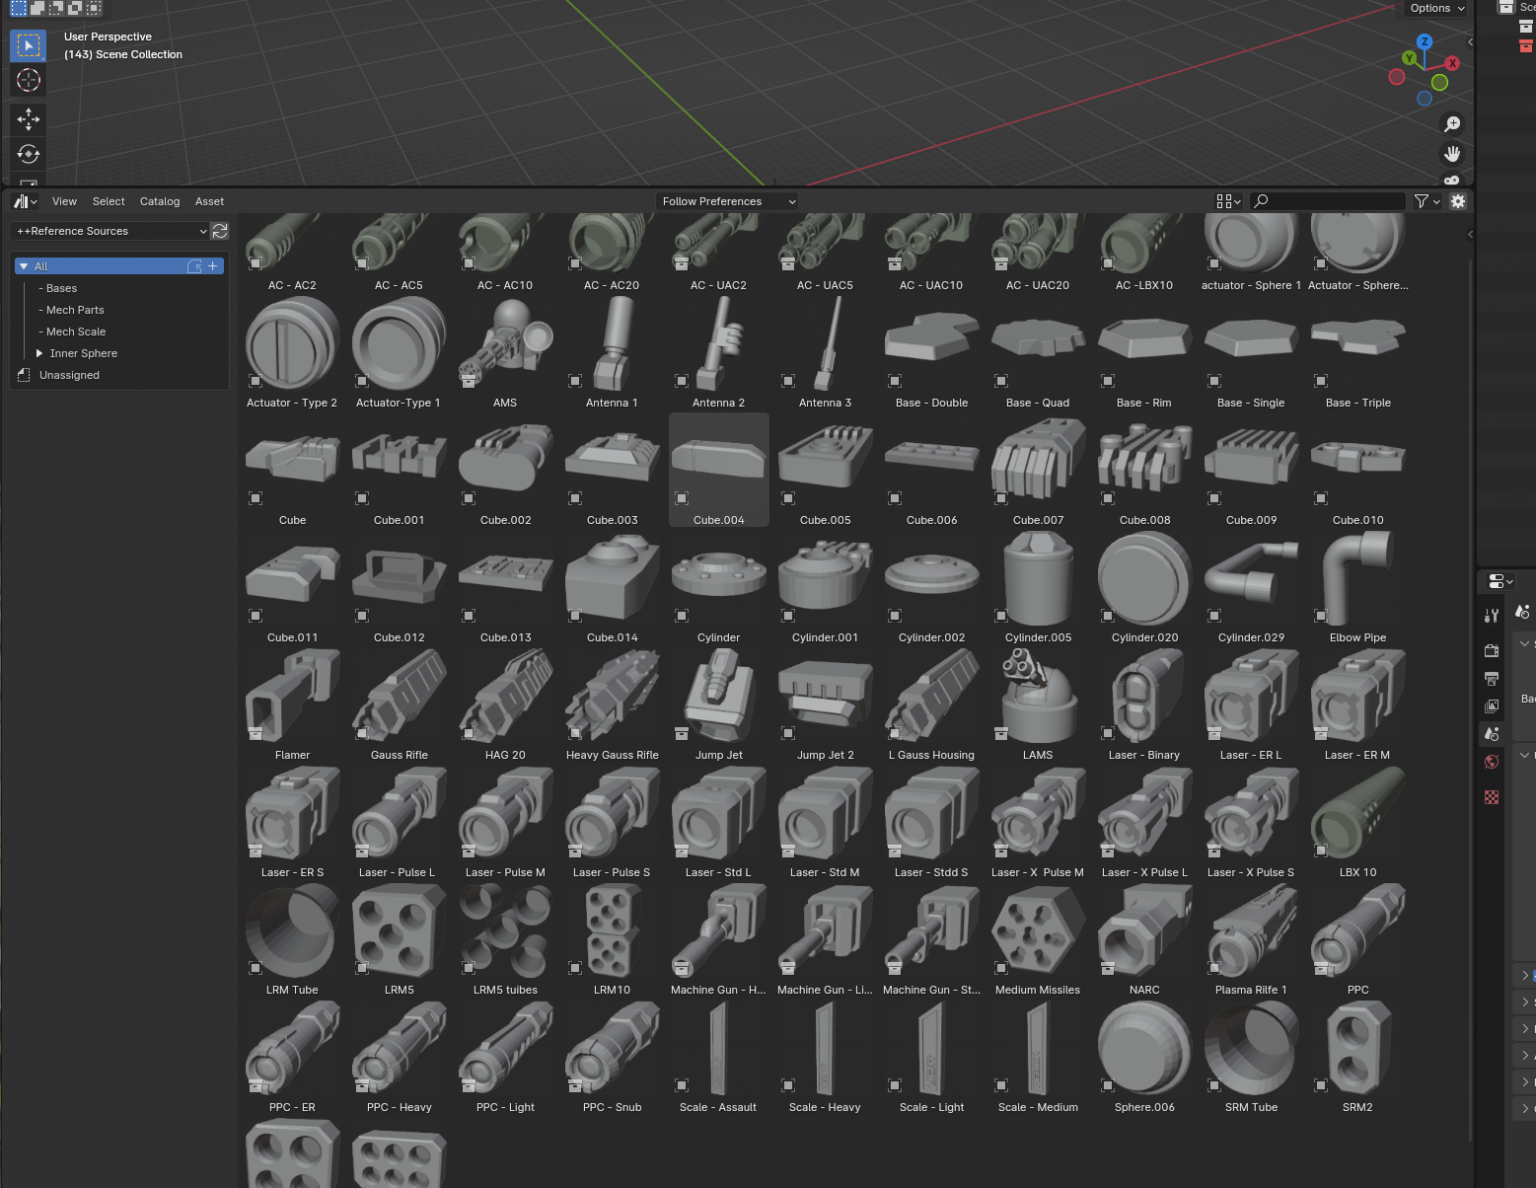Click the viewport zoom magnifier icon
The width and height of the screenshot is (1536, 1188).
tap(1452, 124)
